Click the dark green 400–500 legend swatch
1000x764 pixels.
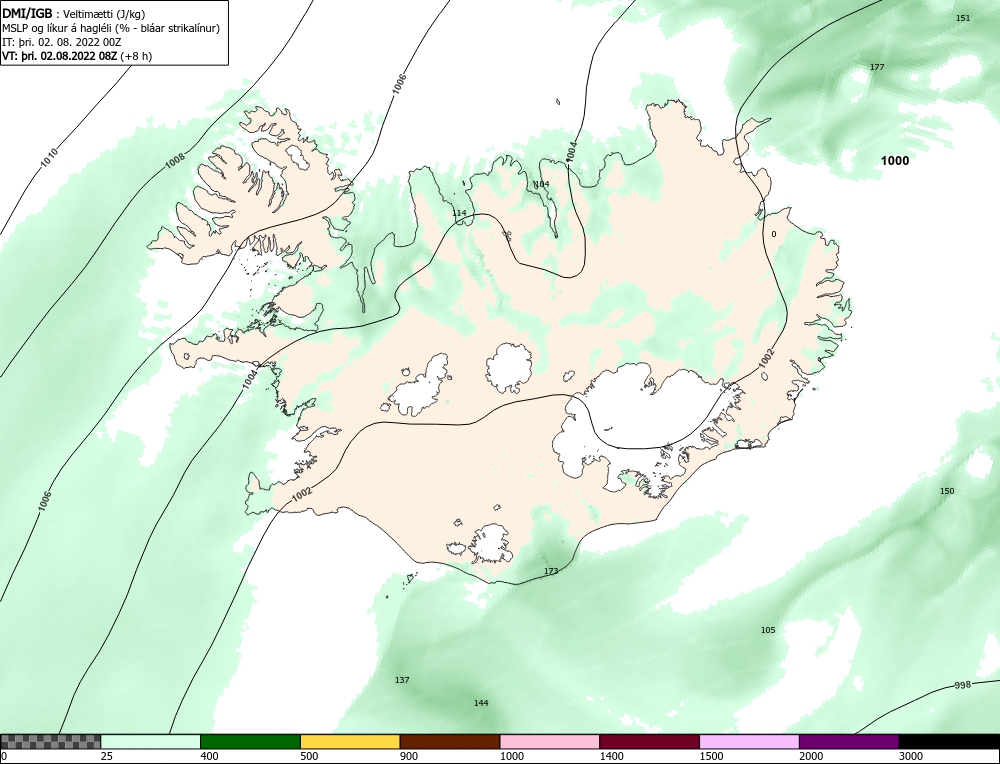point(250,741)
